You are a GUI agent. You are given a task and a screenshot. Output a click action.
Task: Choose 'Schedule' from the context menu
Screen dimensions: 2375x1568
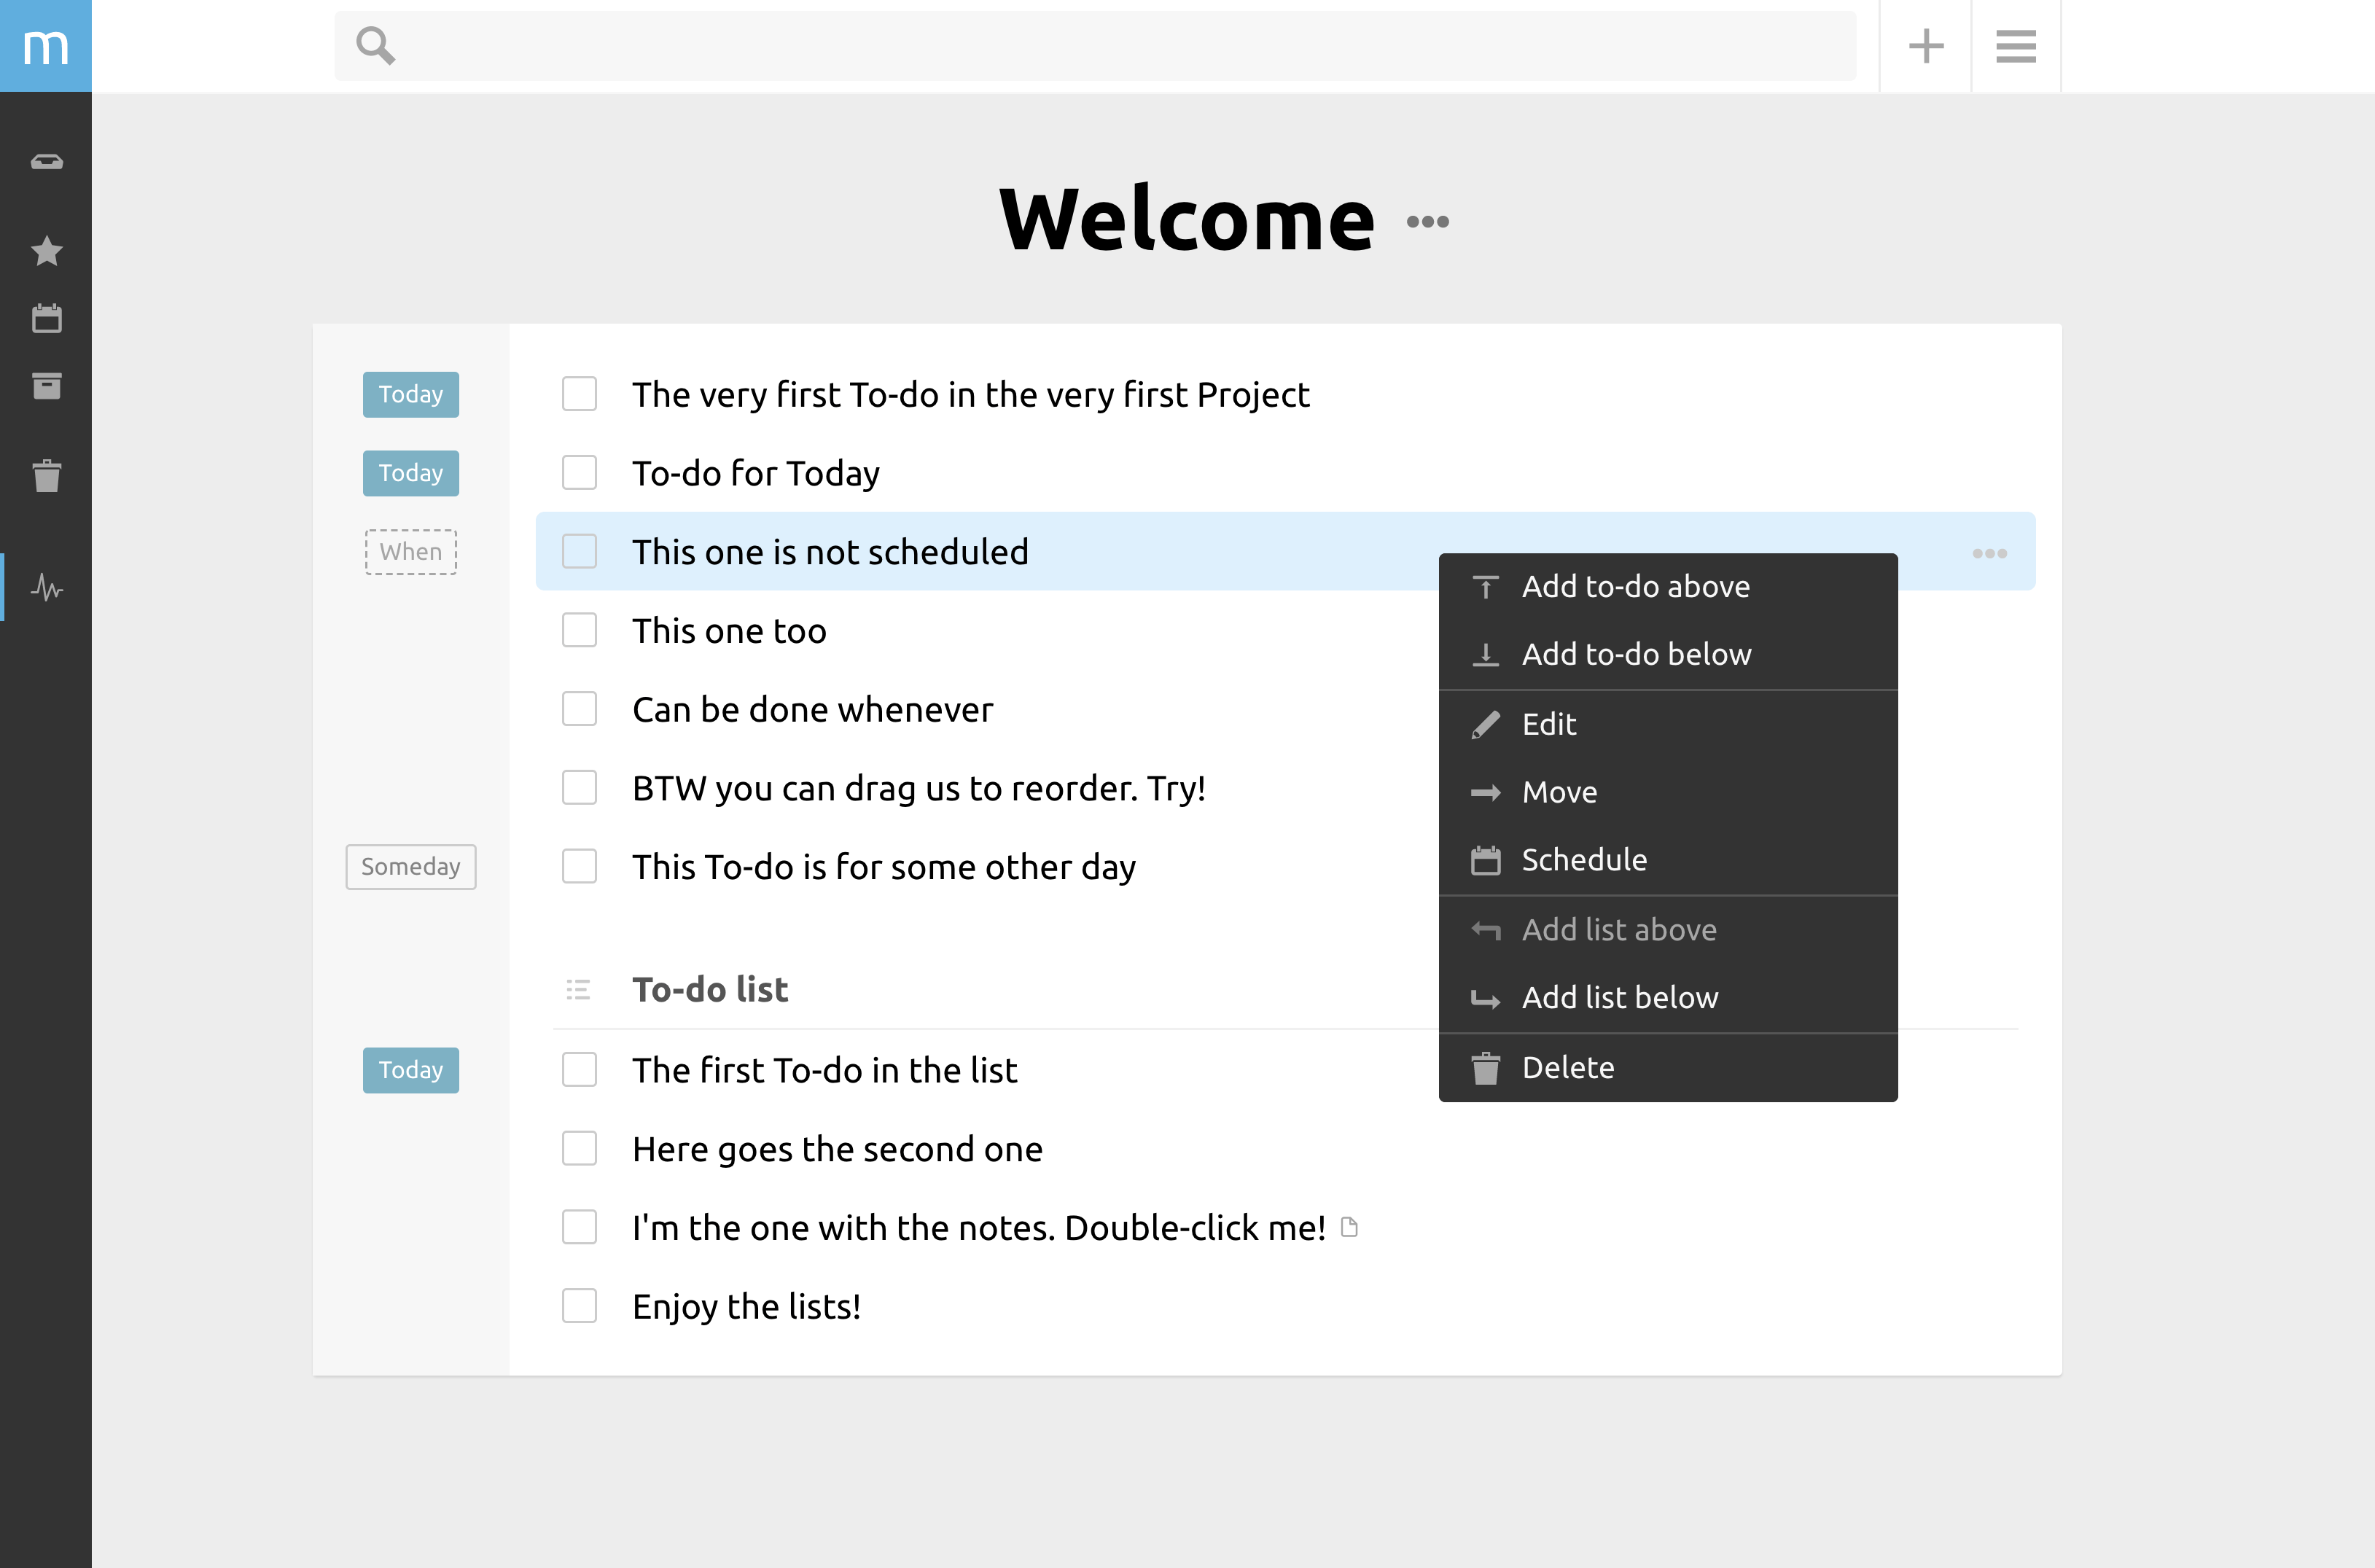(x=1583, y=860)
